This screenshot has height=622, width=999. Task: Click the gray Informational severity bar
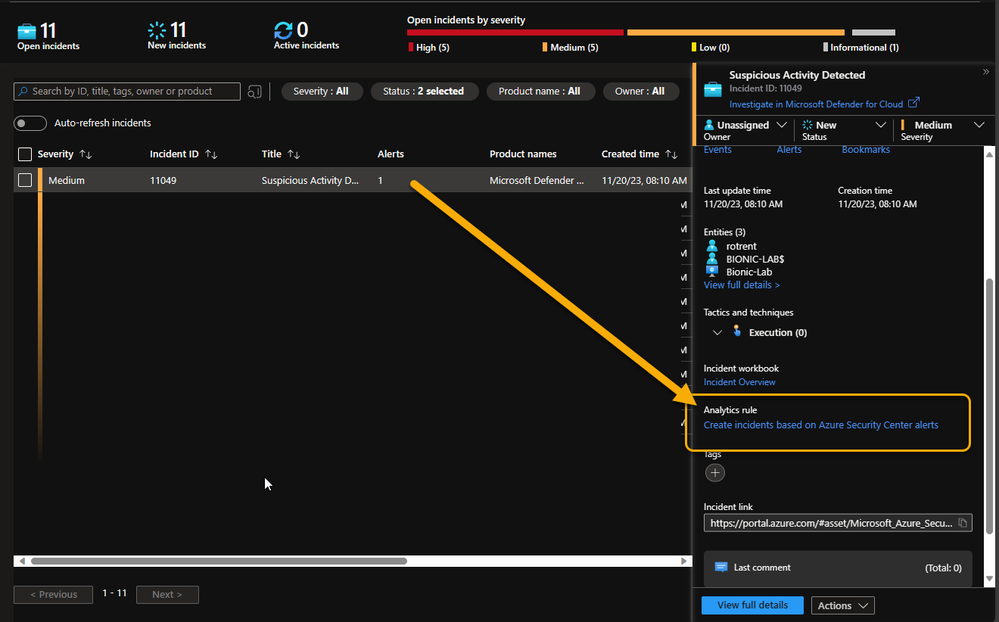tap(873, 33)
